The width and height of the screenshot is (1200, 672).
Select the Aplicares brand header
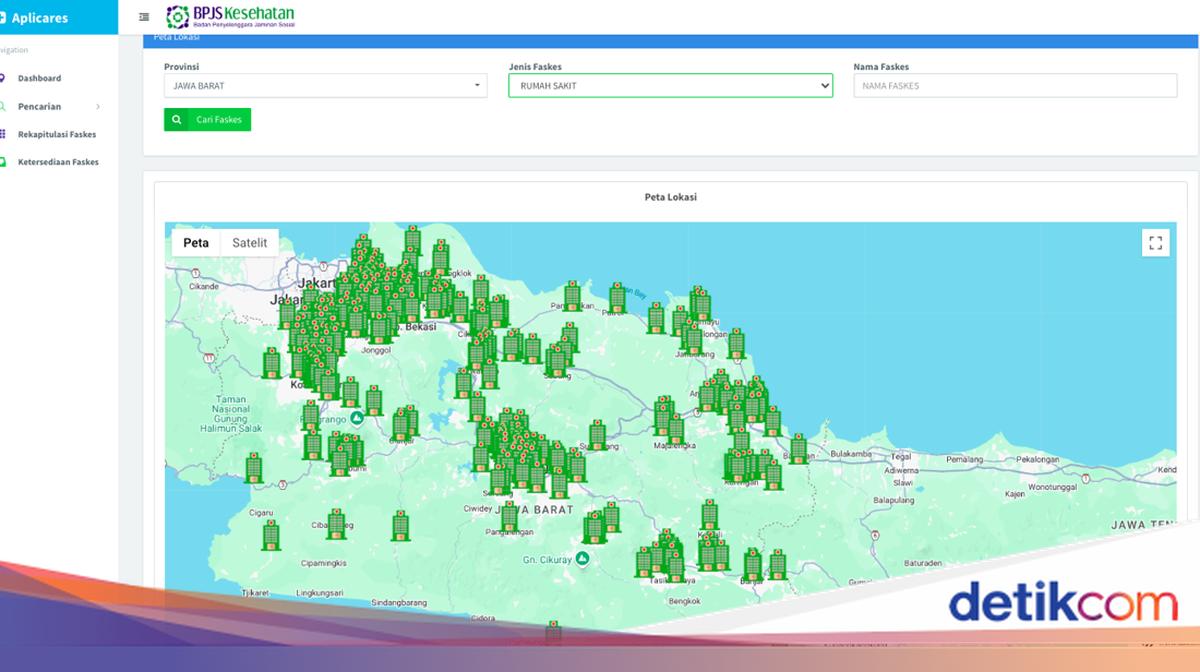coord(40,17)
